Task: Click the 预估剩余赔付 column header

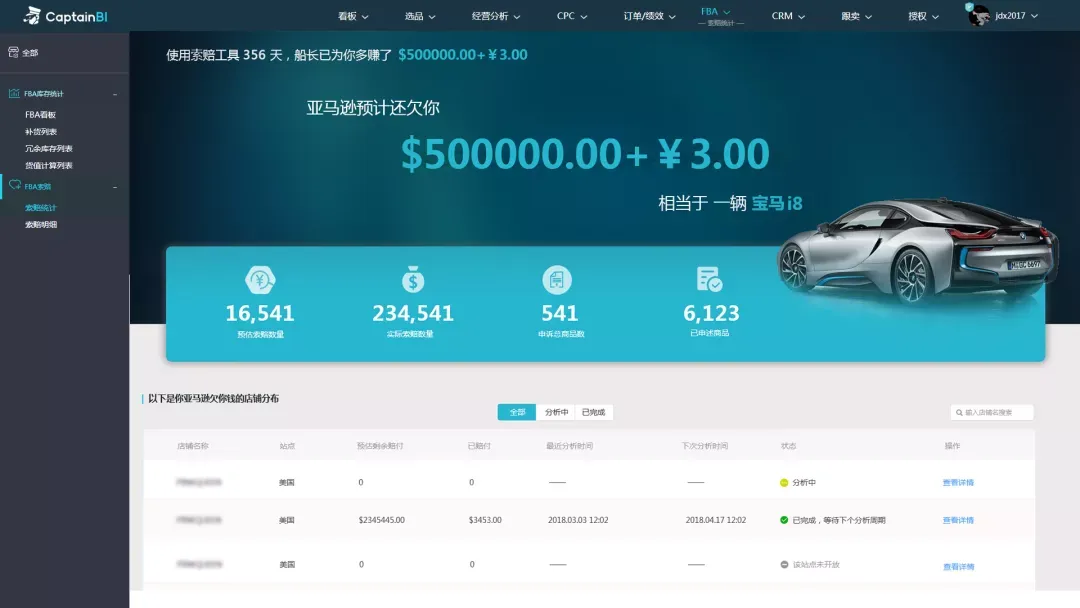Action: tap(380, 446)
